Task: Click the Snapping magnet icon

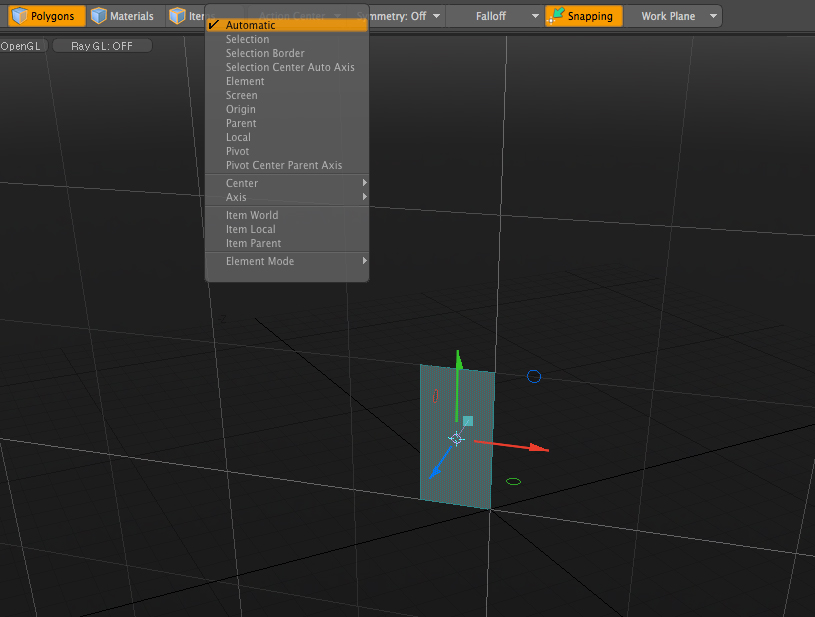Action: pyautogui.click(x=554, y=15)
